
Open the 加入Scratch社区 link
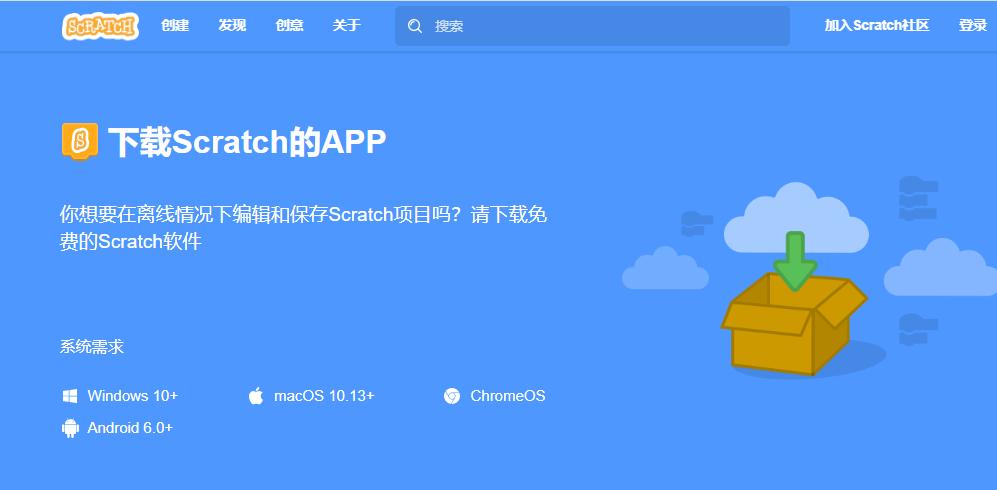[877, 26]
